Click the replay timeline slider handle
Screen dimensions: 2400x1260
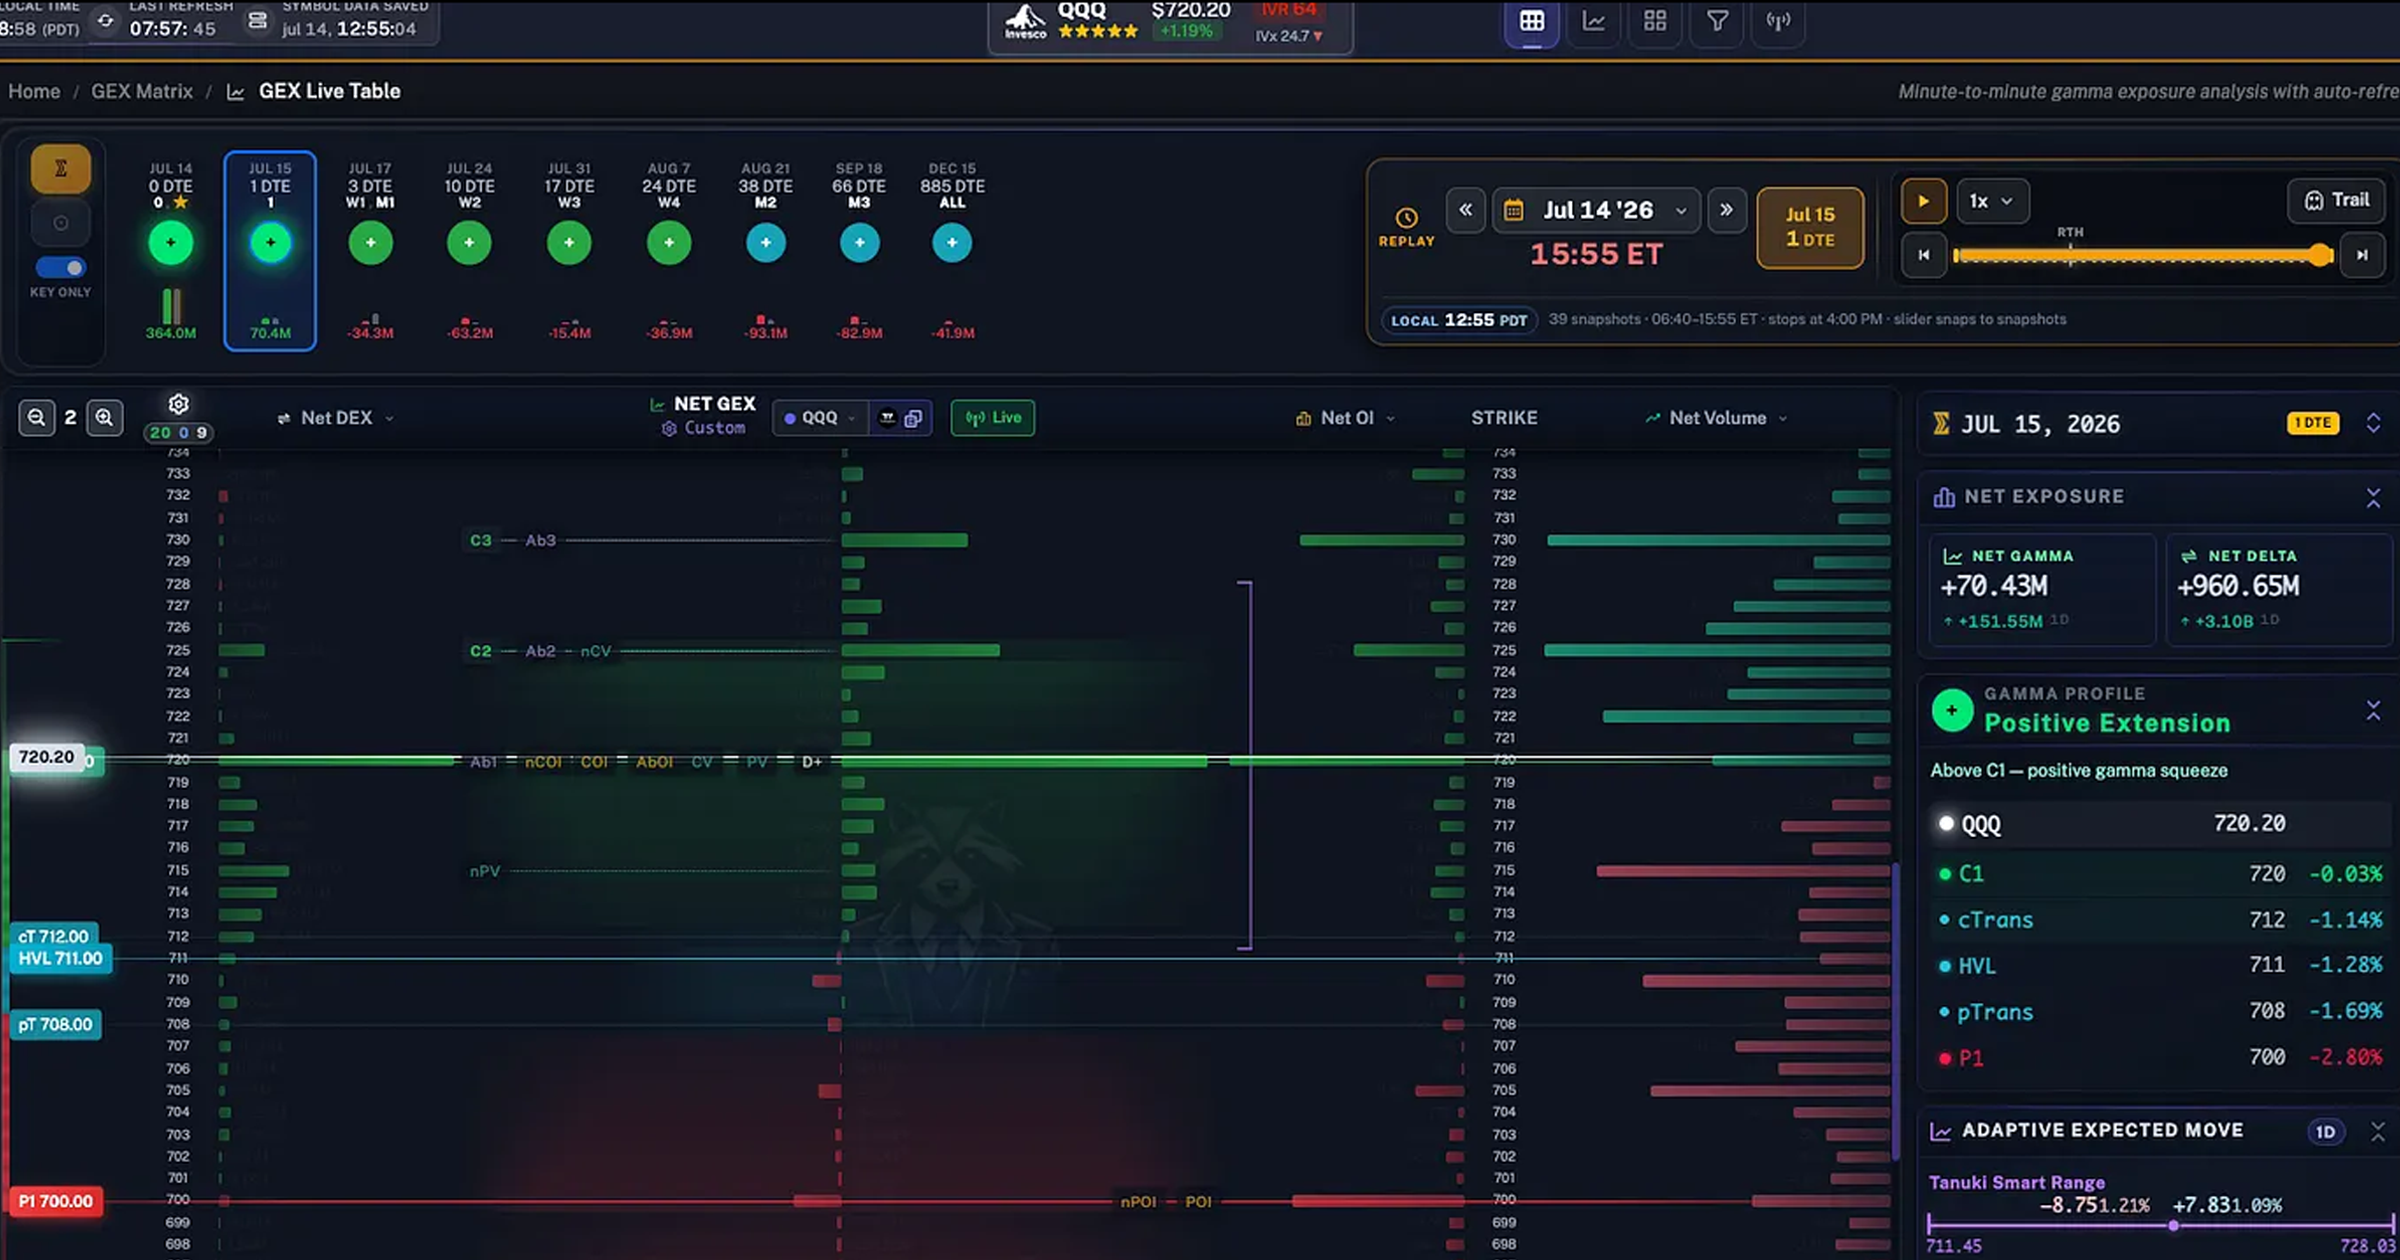click(2321, 256)
